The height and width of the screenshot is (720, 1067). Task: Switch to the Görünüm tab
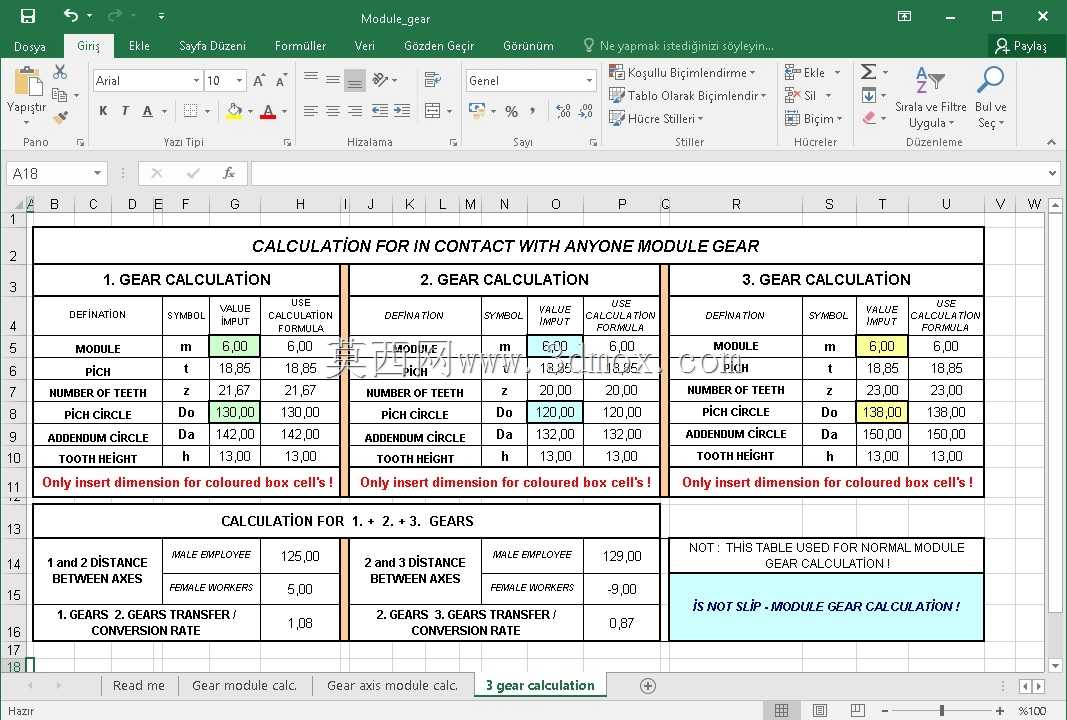(528, 46)
